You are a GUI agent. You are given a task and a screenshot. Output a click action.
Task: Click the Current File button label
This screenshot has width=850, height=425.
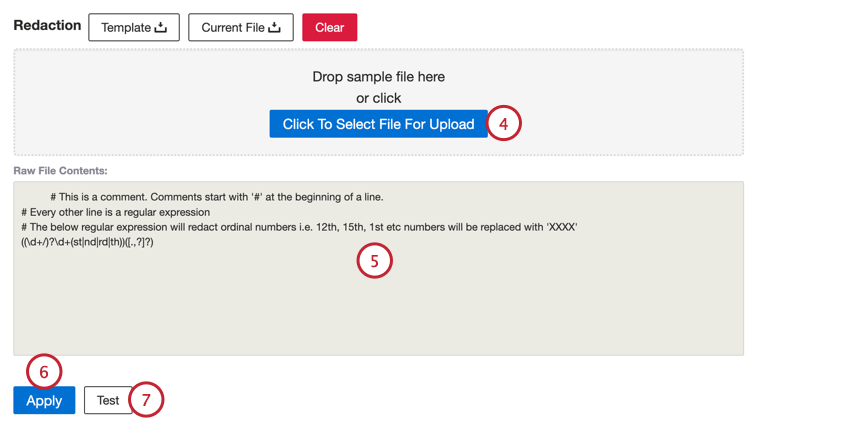pos(233,28)
